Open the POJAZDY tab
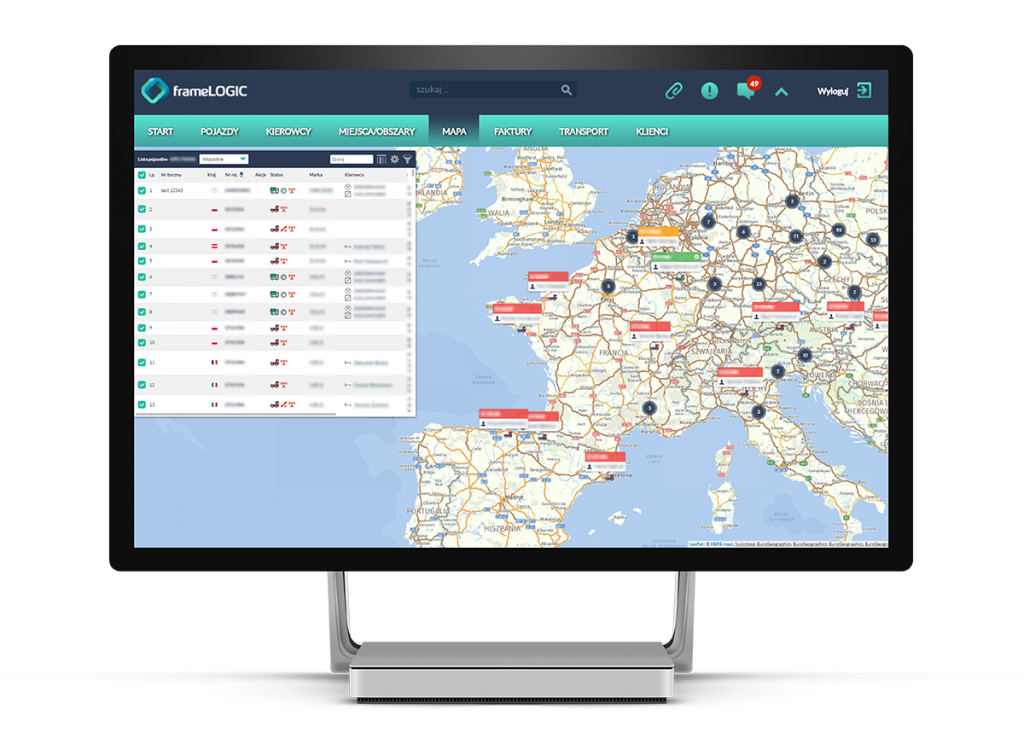 tap(219, 132)
